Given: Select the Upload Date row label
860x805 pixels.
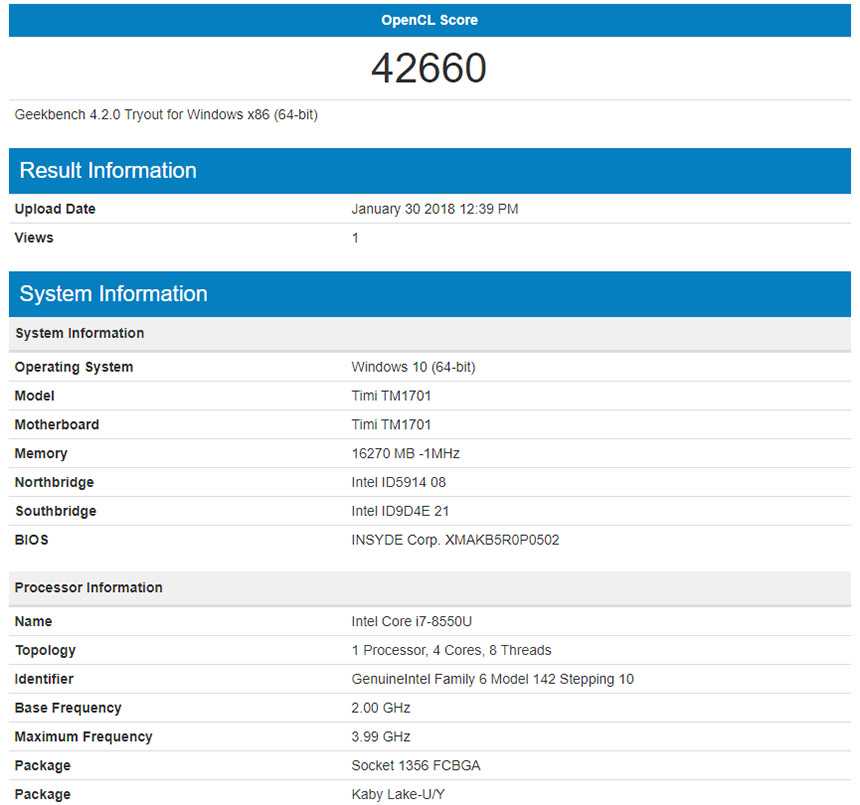Looking at the screenshot, I should pos(55,209).
